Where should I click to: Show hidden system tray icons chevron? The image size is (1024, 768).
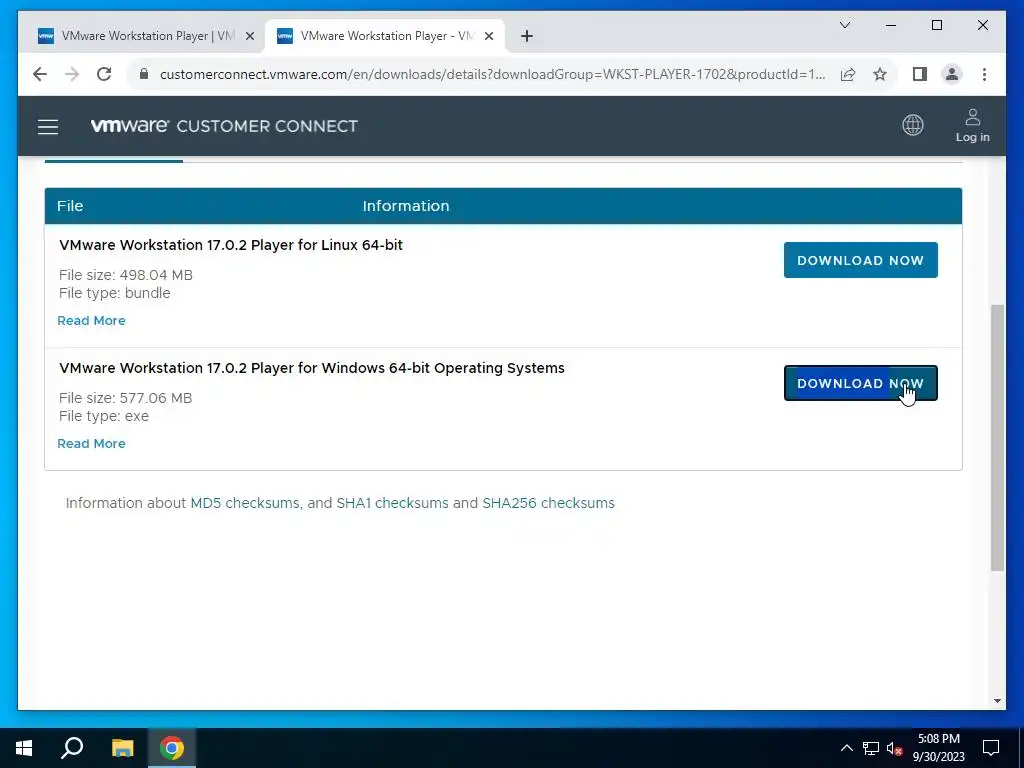pos(846,748)
